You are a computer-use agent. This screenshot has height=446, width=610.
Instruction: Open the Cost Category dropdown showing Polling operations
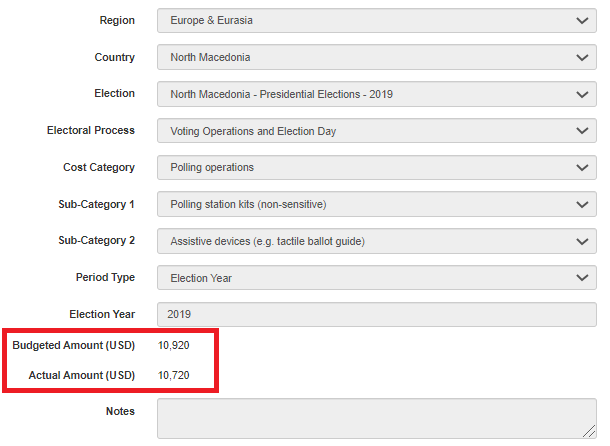click(376, 168)
